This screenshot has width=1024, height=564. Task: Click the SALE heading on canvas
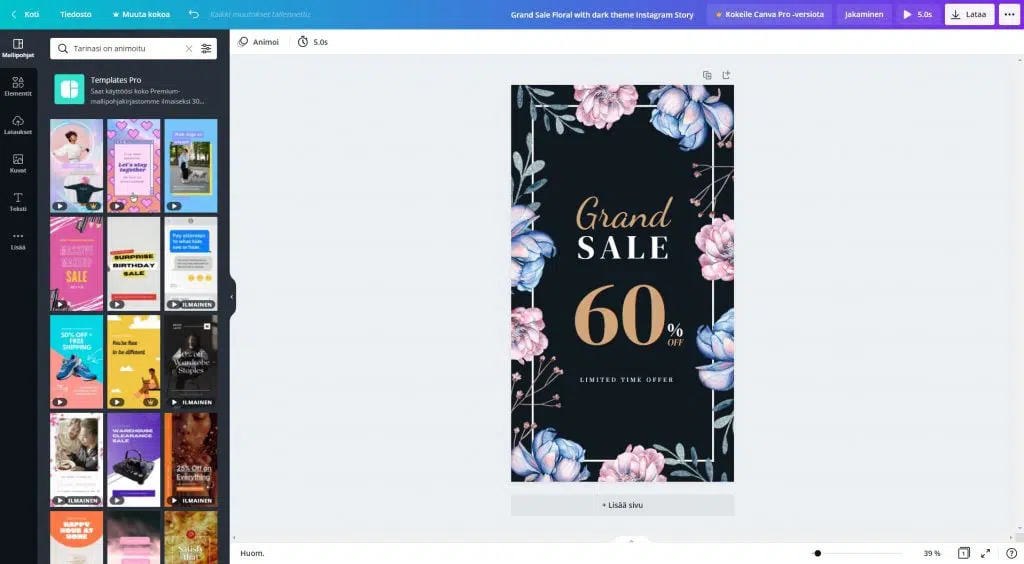click(x=623, y=249)
